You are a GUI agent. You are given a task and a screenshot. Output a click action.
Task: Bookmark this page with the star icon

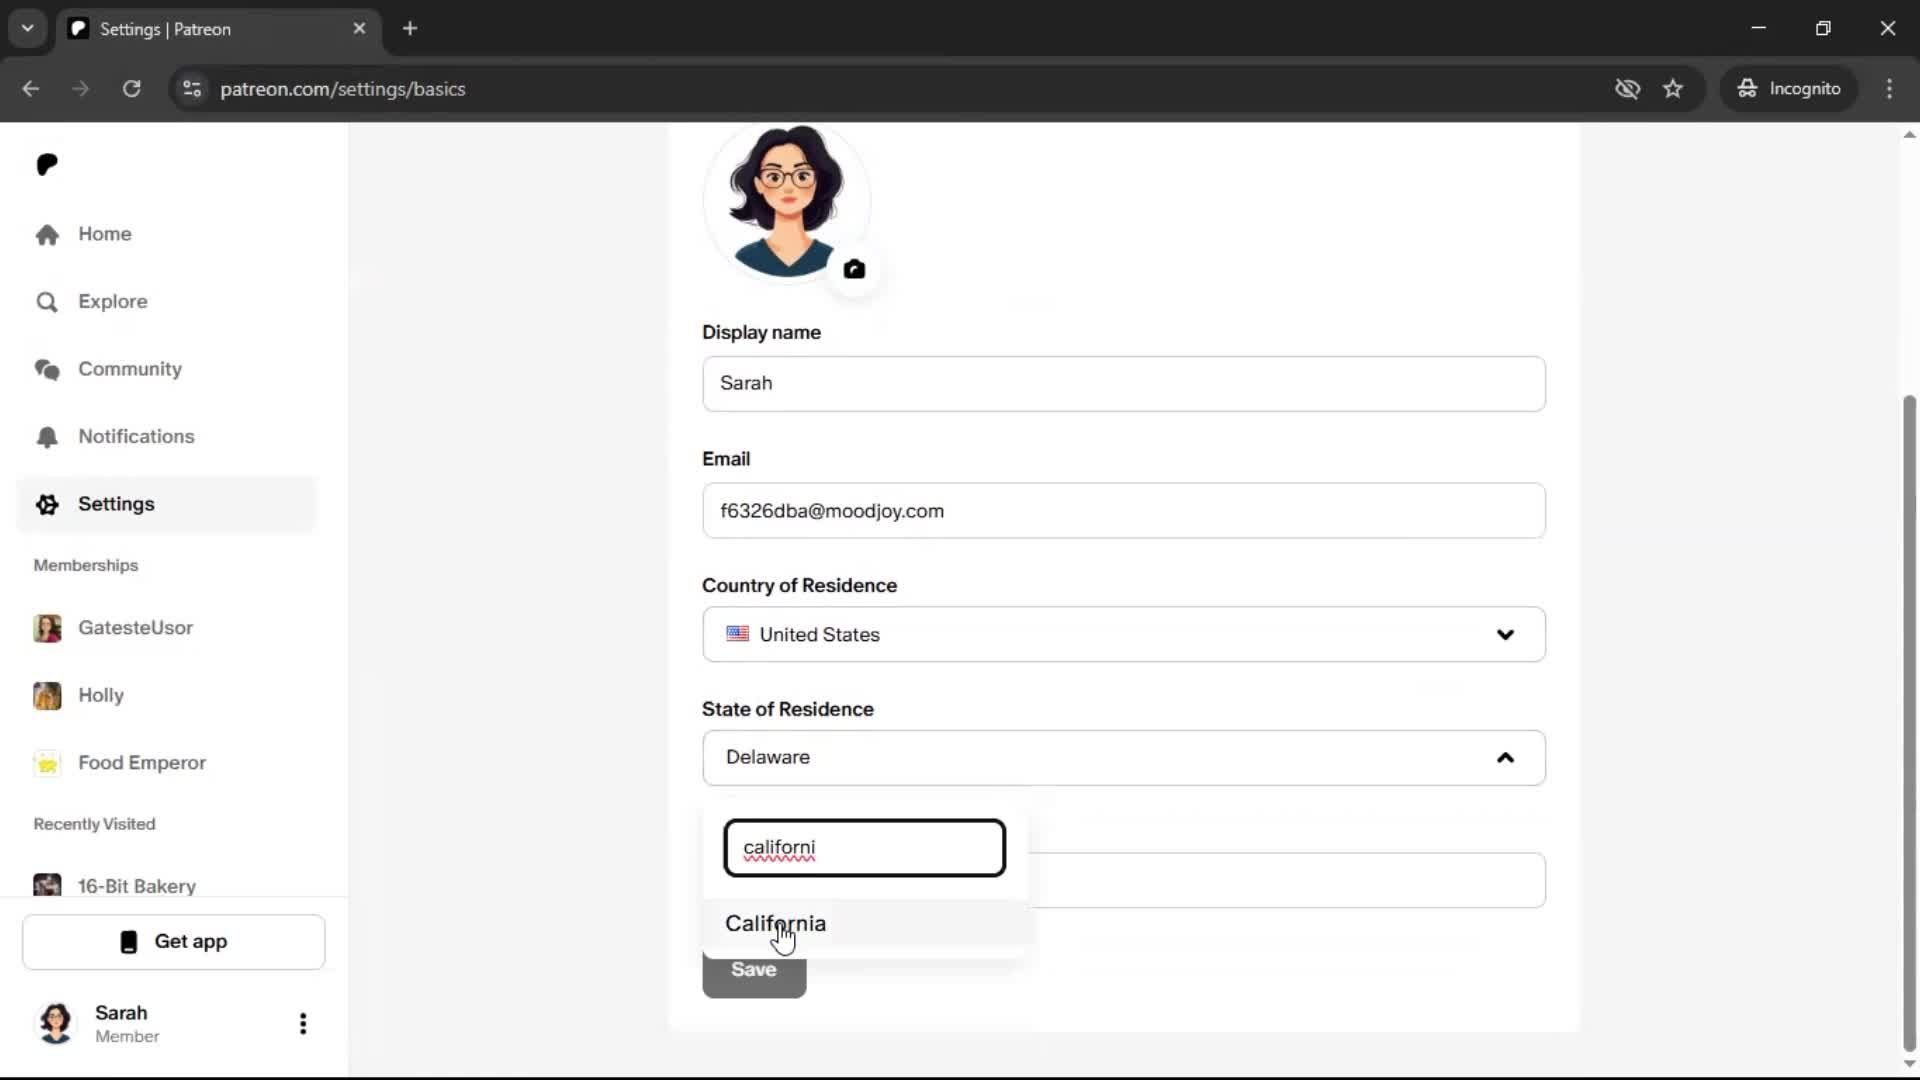point(1673,89)
